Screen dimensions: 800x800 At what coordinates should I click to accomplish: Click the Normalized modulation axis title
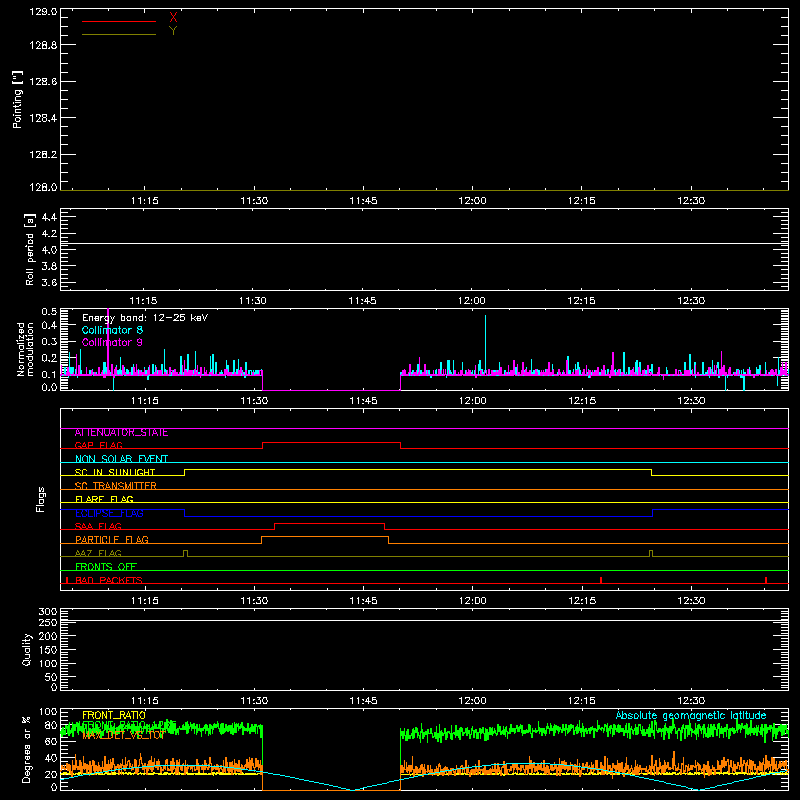pos(25,349)
